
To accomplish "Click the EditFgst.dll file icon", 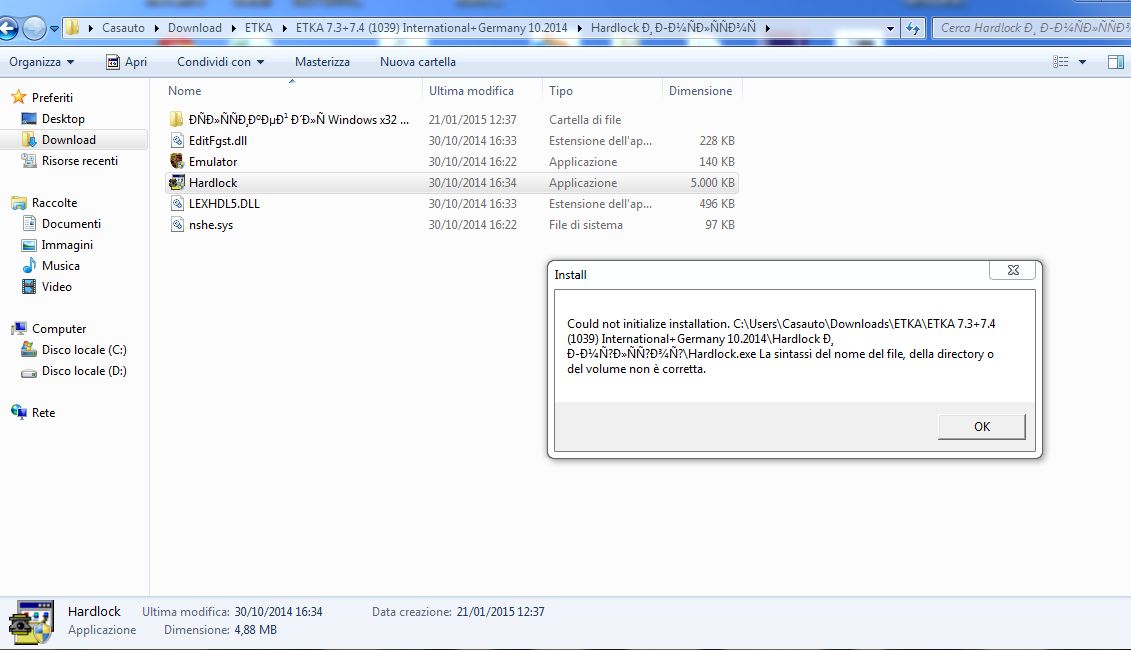I will (x=177, y=140).
